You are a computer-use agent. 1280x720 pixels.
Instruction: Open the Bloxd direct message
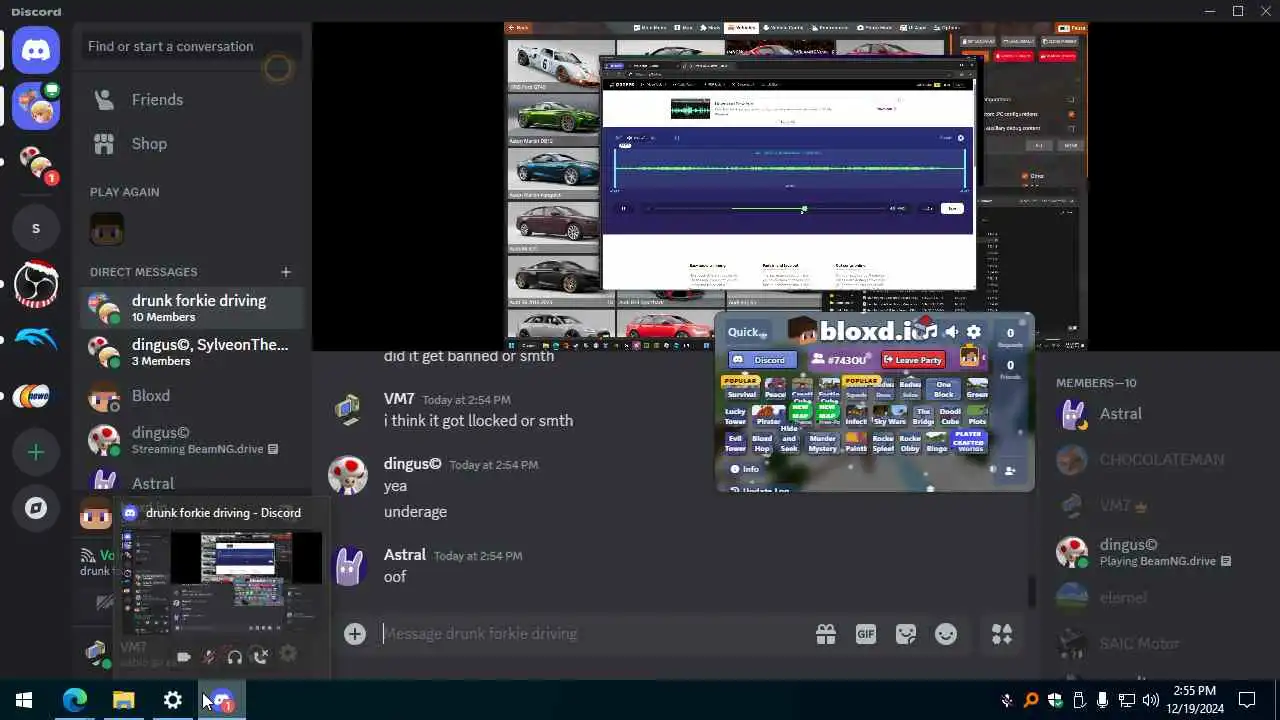(x=192, y=396)
